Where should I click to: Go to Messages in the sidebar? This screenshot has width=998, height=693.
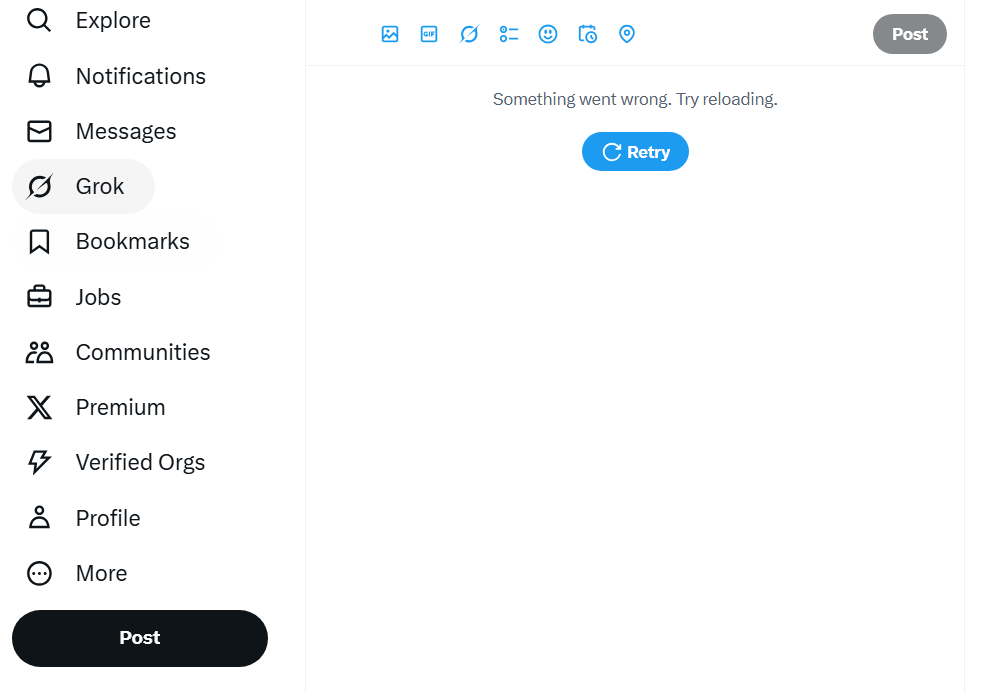coord(125,131)
